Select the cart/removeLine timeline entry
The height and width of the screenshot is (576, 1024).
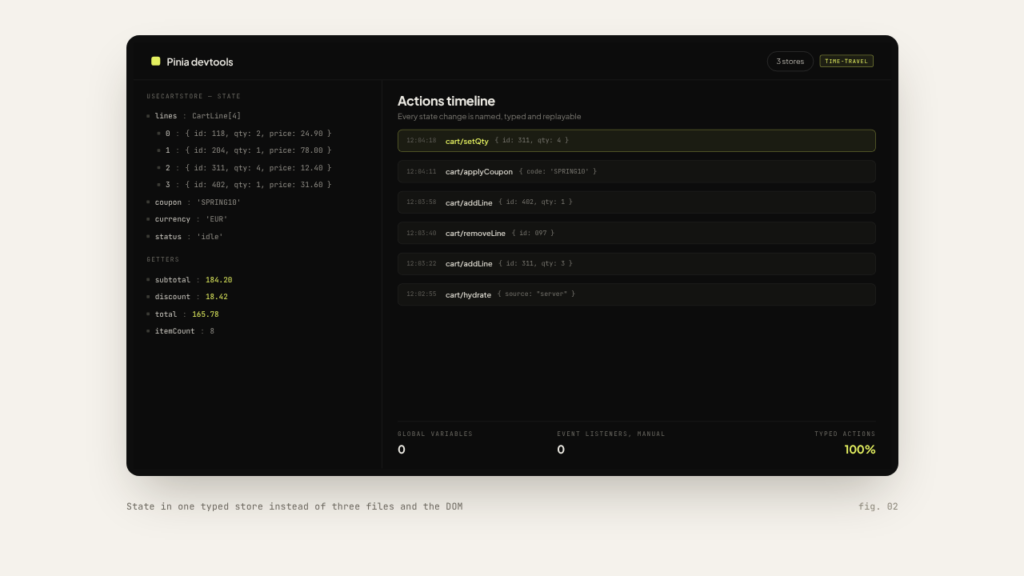pyautogui.click(x=636, y=233)
